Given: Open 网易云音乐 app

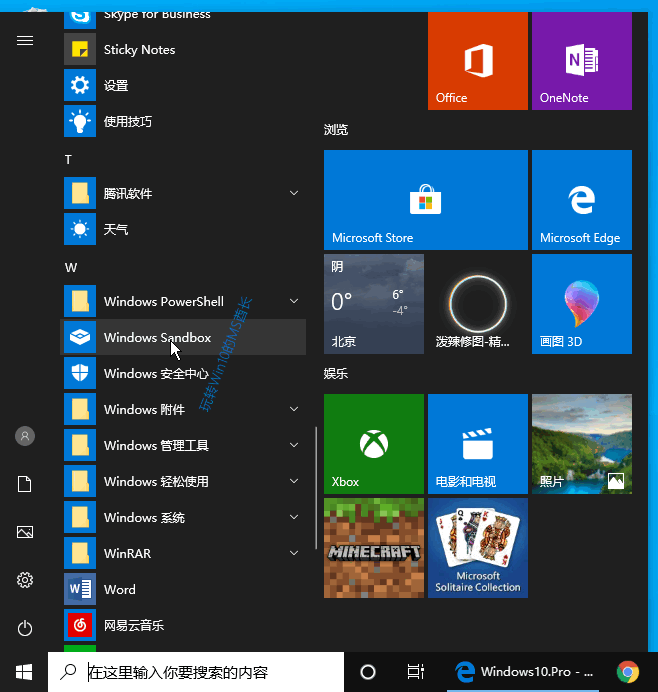Looking at the screenshot, I should [x=183, y=625].
